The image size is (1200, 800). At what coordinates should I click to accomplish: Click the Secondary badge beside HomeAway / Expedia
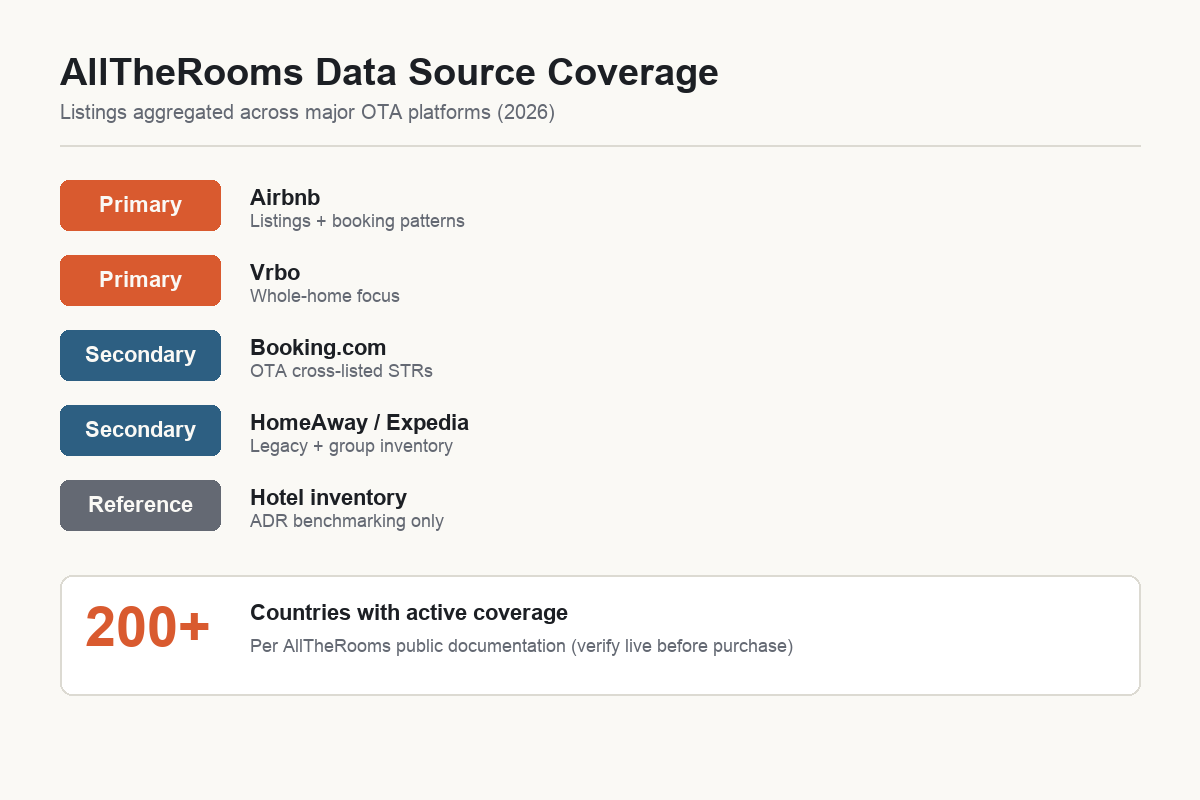tap(140, 430)
